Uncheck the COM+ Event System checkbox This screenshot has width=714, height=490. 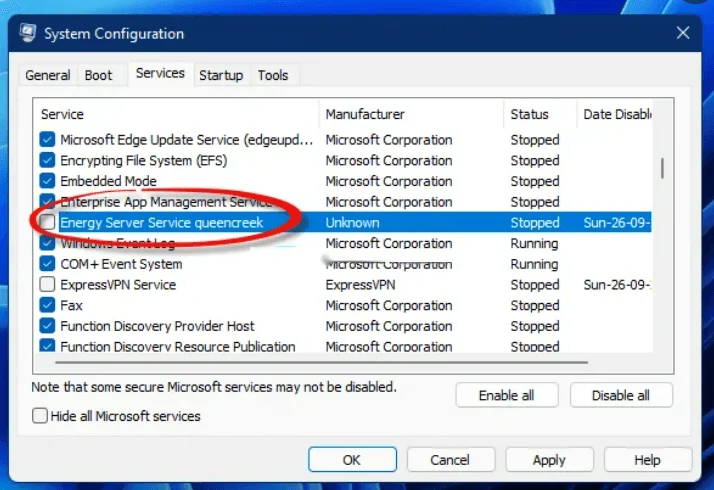tap(47, 264)
